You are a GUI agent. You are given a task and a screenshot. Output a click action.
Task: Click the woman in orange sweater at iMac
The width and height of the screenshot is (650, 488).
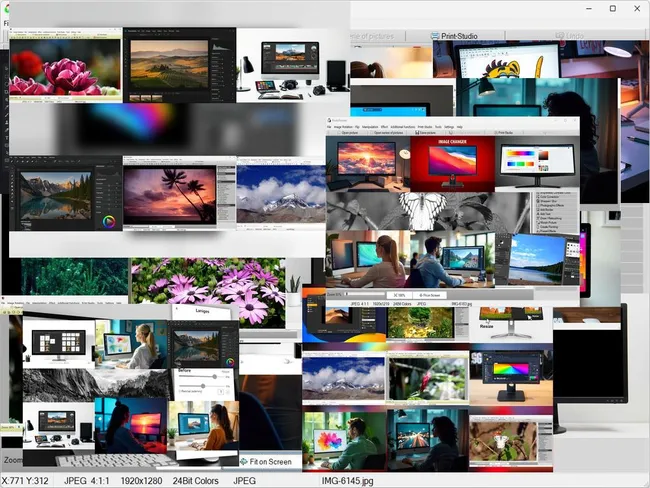pyautogui.click(x=204, y=427)
